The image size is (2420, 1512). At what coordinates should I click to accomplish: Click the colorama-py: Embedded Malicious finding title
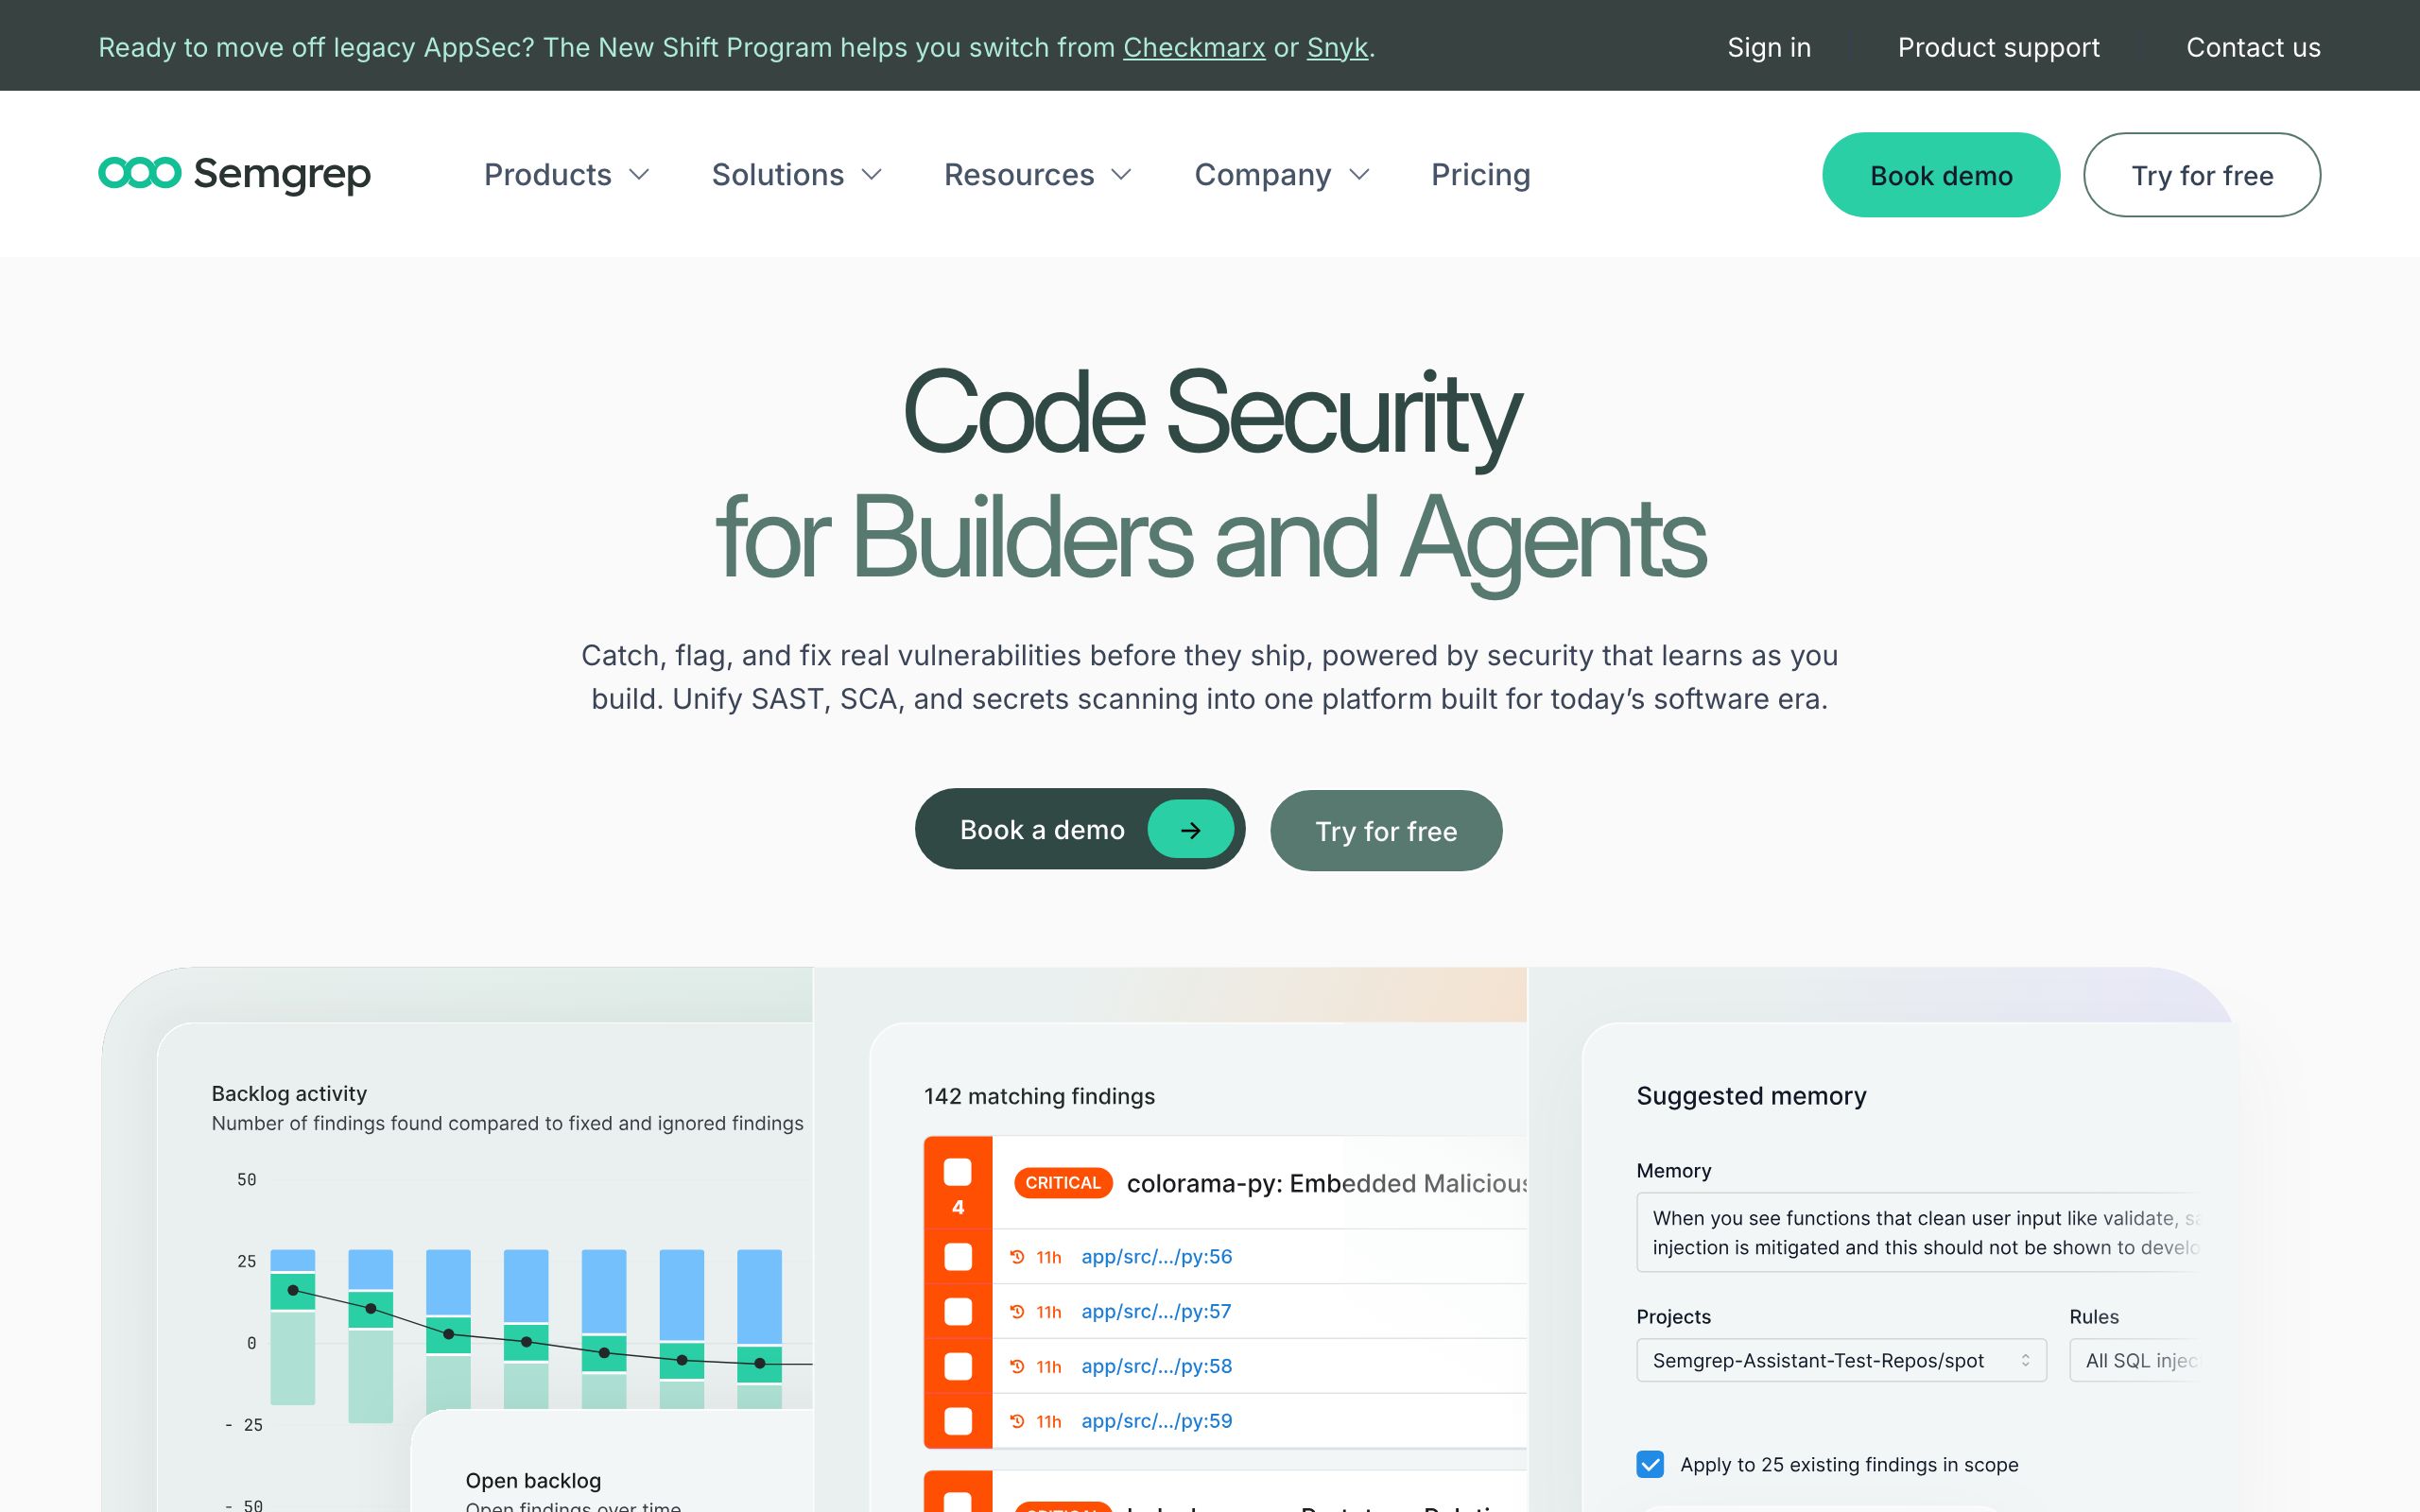[x=1327, y=1184]
